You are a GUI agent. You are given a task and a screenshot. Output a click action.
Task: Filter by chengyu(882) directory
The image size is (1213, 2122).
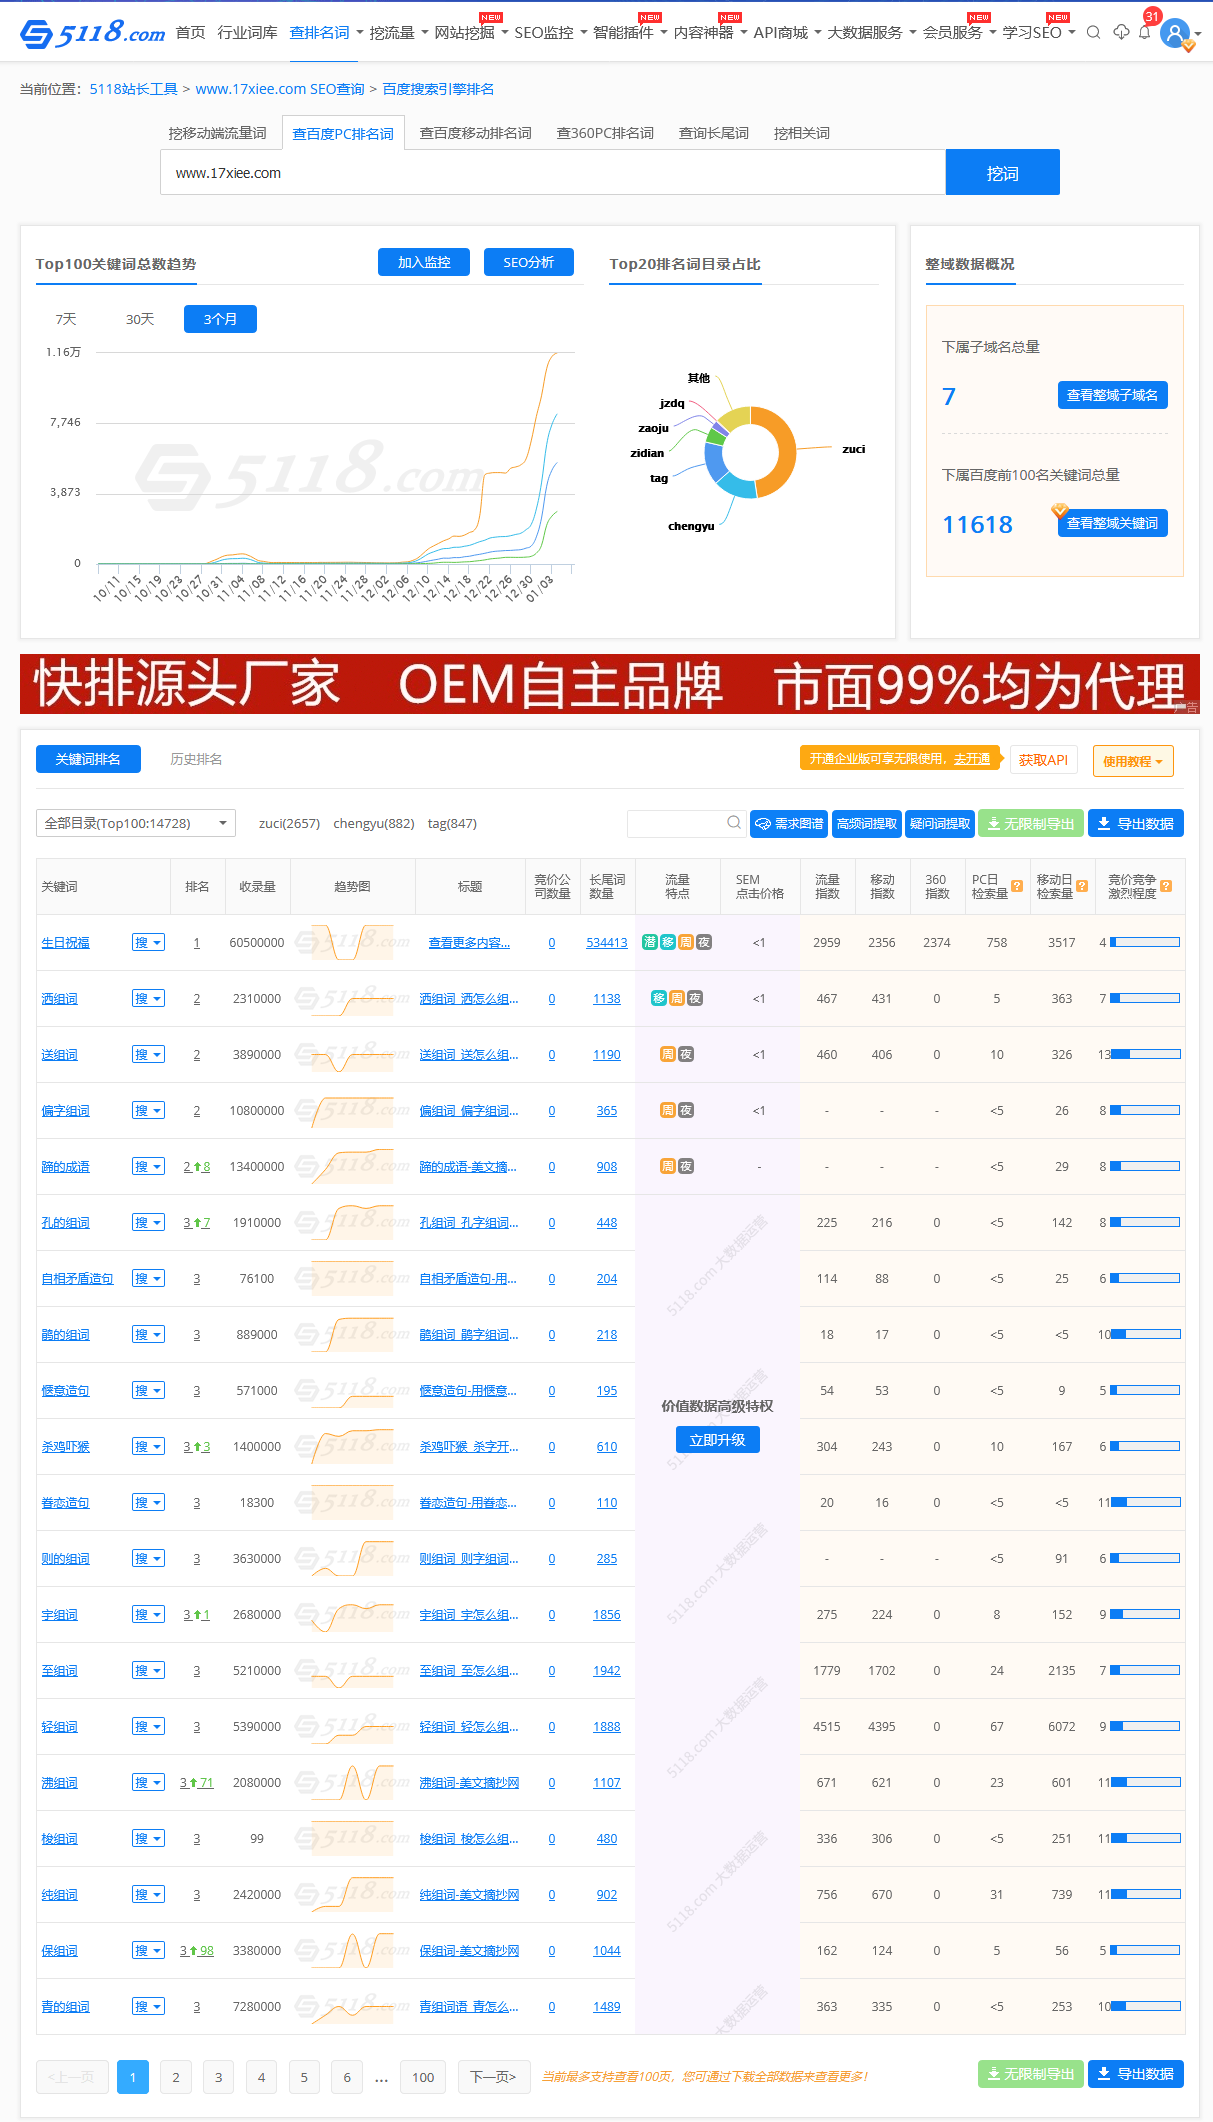(x=374, y=823)
